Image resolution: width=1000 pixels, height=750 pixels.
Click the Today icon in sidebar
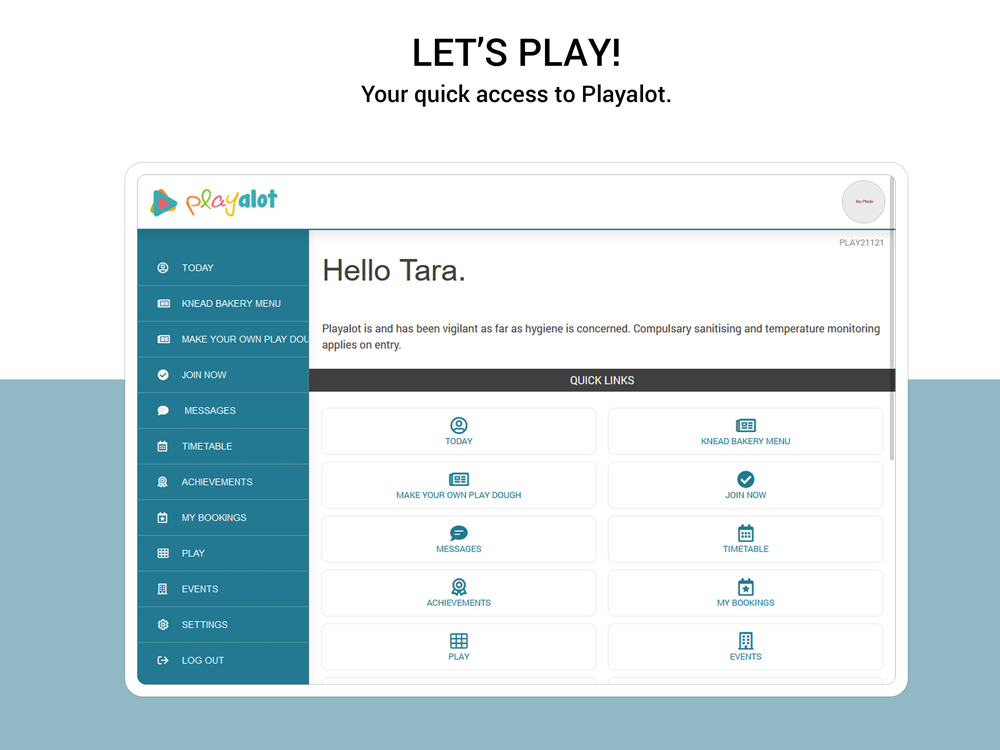[x=163, y=268]
